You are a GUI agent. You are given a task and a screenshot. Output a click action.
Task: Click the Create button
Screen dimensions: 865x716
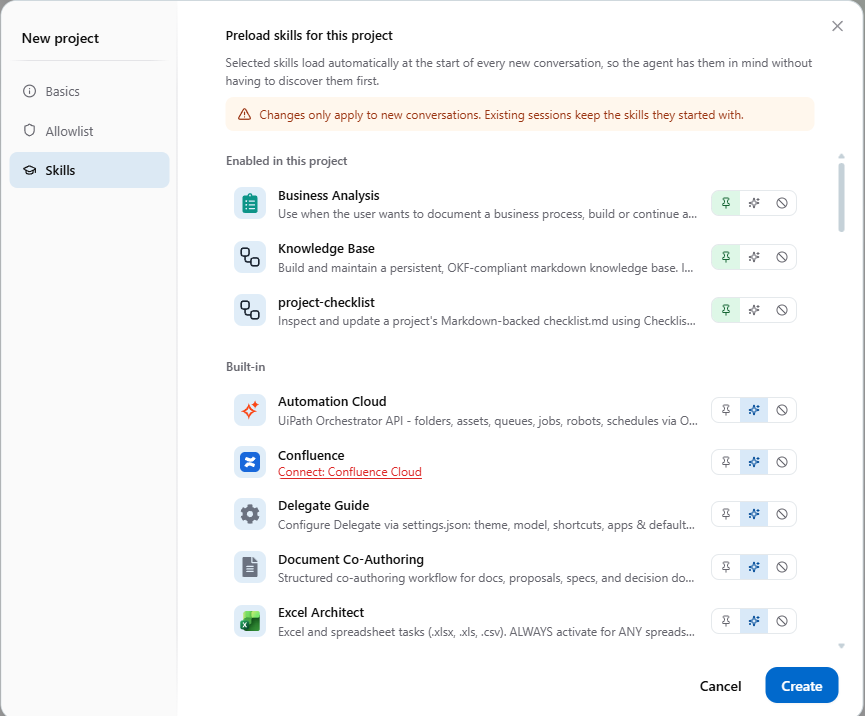802,686
